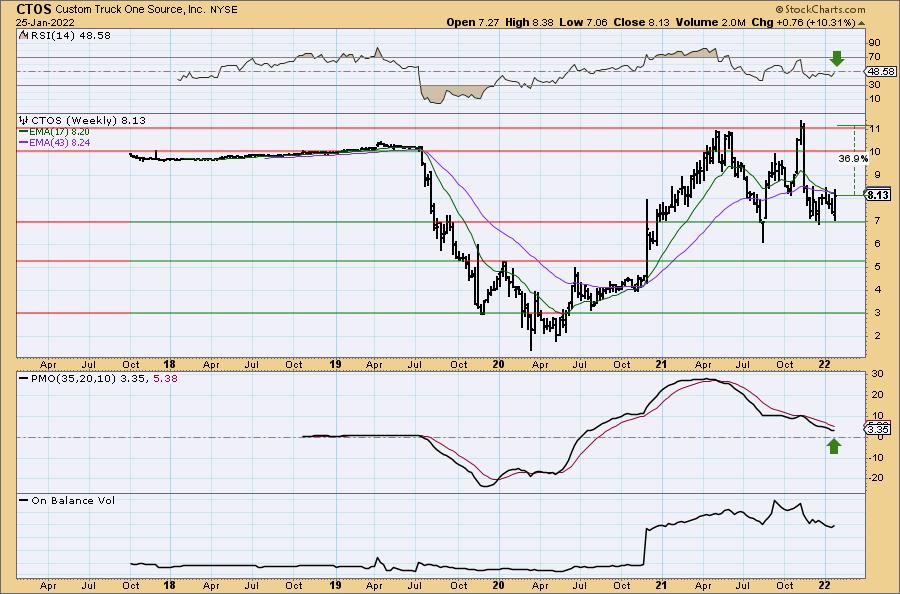The height and width of the screenshot is (594, 900).
Task: Click the High 8.38 value
Action: tap(529, 22)
